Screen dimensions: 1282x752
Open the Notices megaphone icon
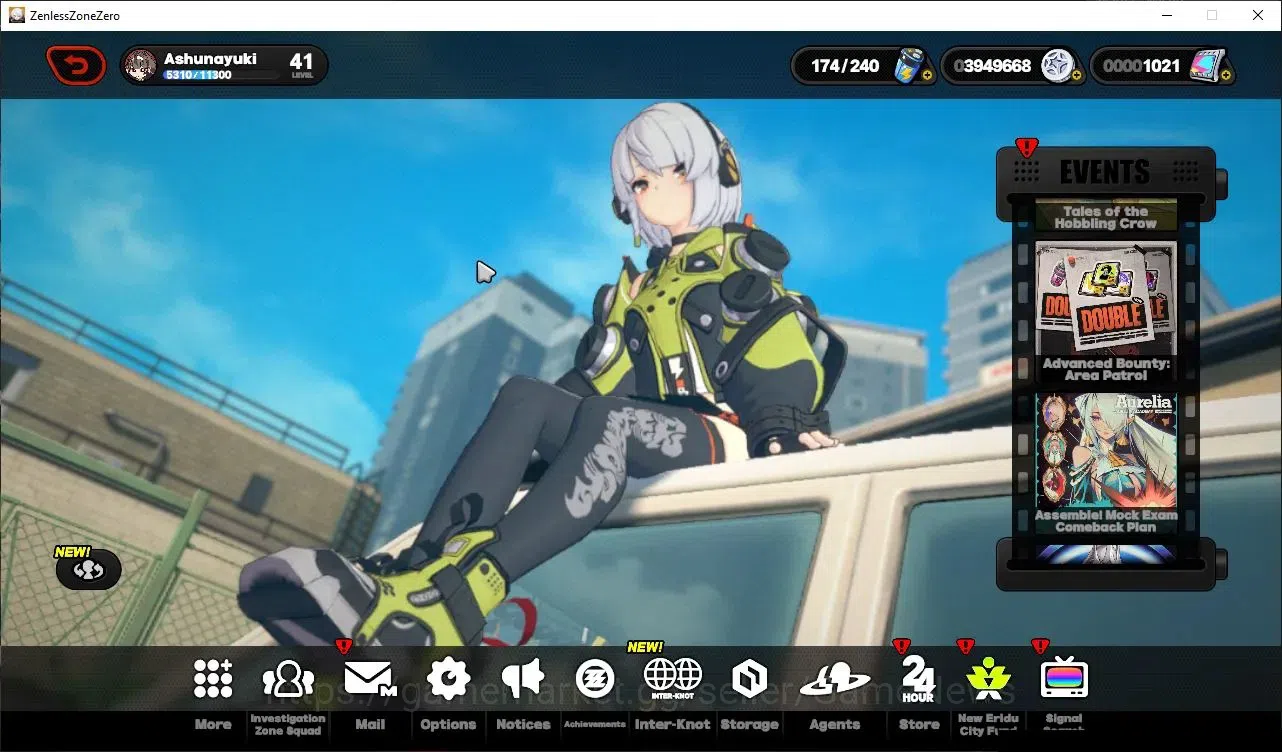tap(523, 679)
